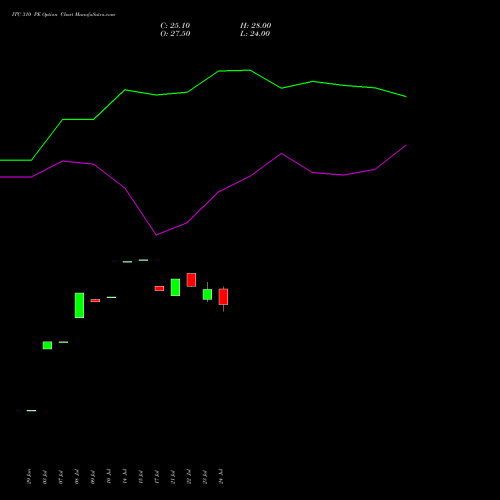Select the close value C: 25.10
The image size is (500, 500).
tap(175, 26)
